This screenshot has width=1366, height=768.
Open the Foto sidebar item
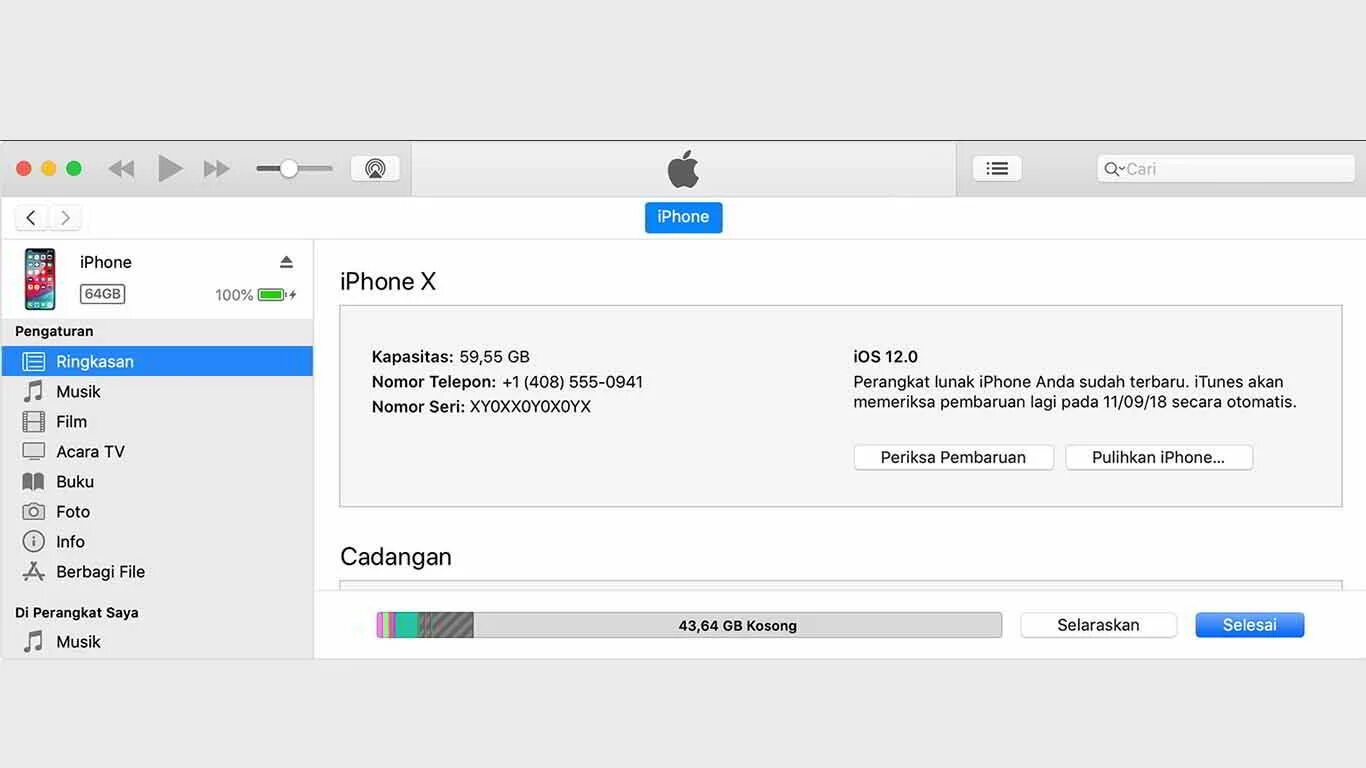[157, 511]
